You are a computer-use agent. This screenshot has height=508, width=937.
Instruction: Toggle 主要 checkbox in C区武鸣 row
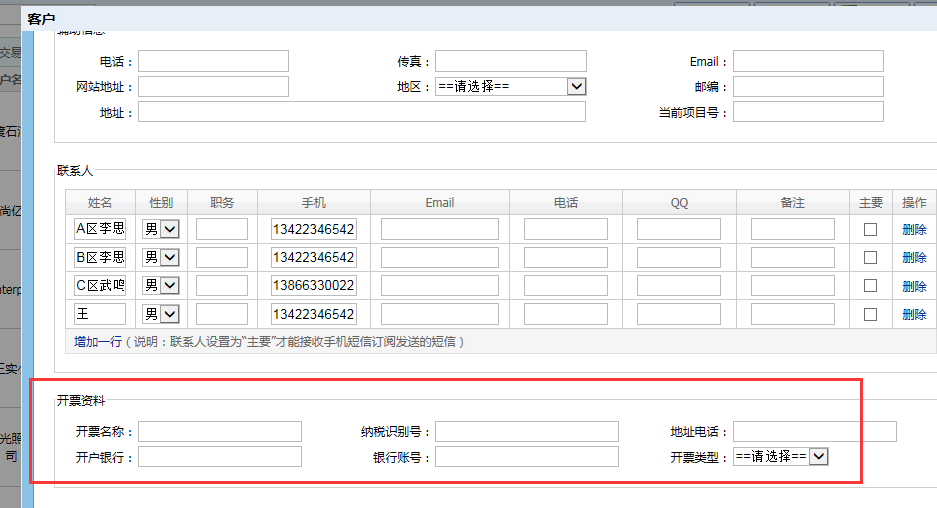pyautogui.click(x=870, y=285)
